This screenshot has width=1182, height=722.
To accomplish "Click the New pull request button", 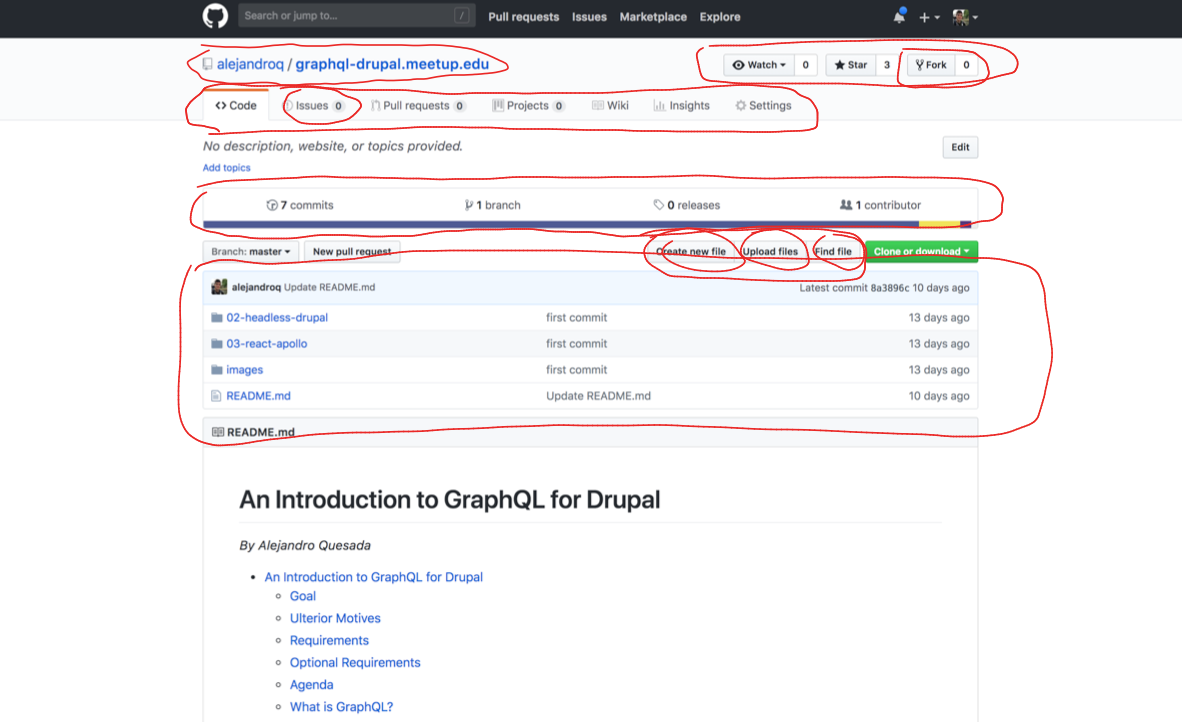I will 352,252.
